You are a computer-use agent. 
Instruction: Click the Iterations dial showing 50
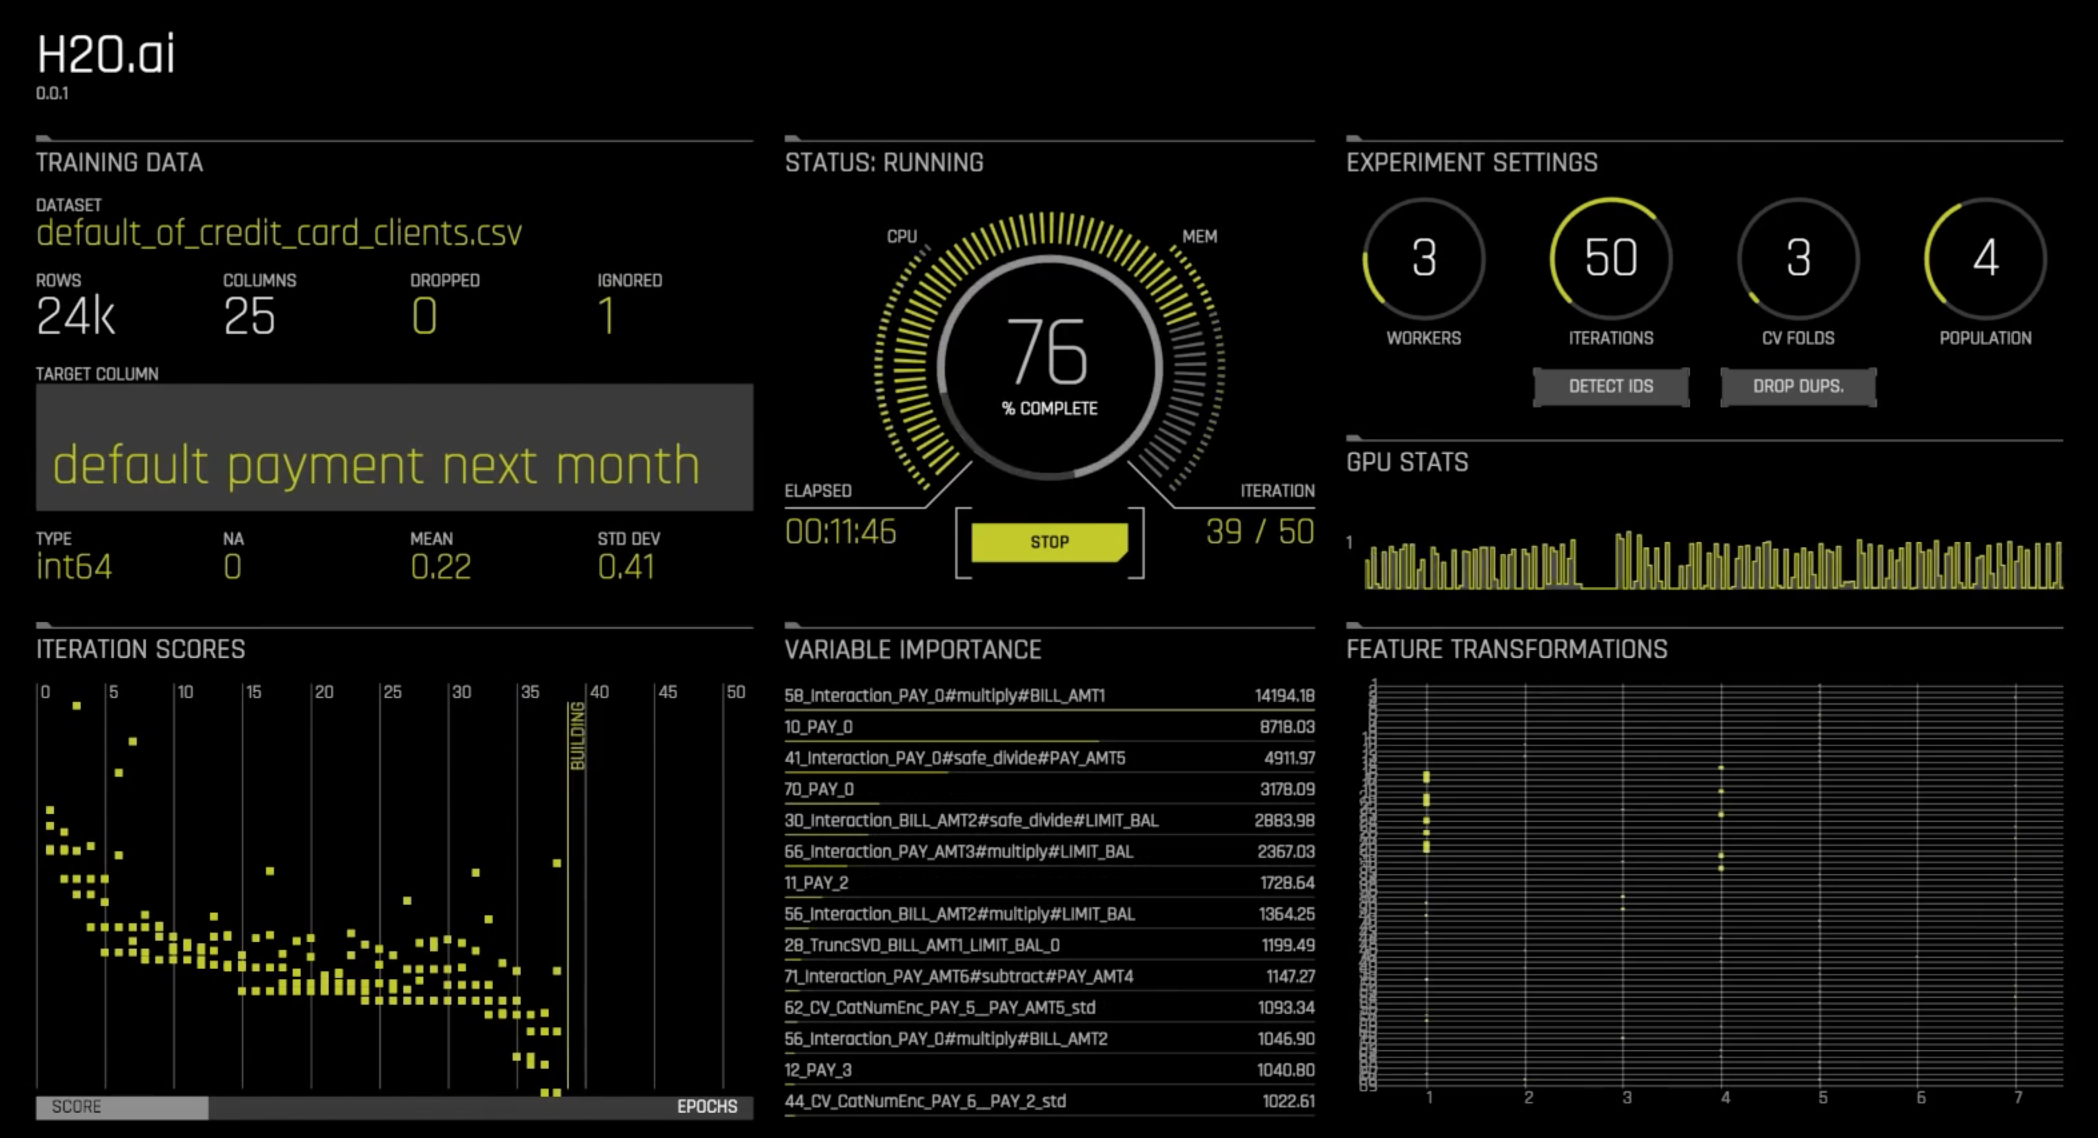1610,258
